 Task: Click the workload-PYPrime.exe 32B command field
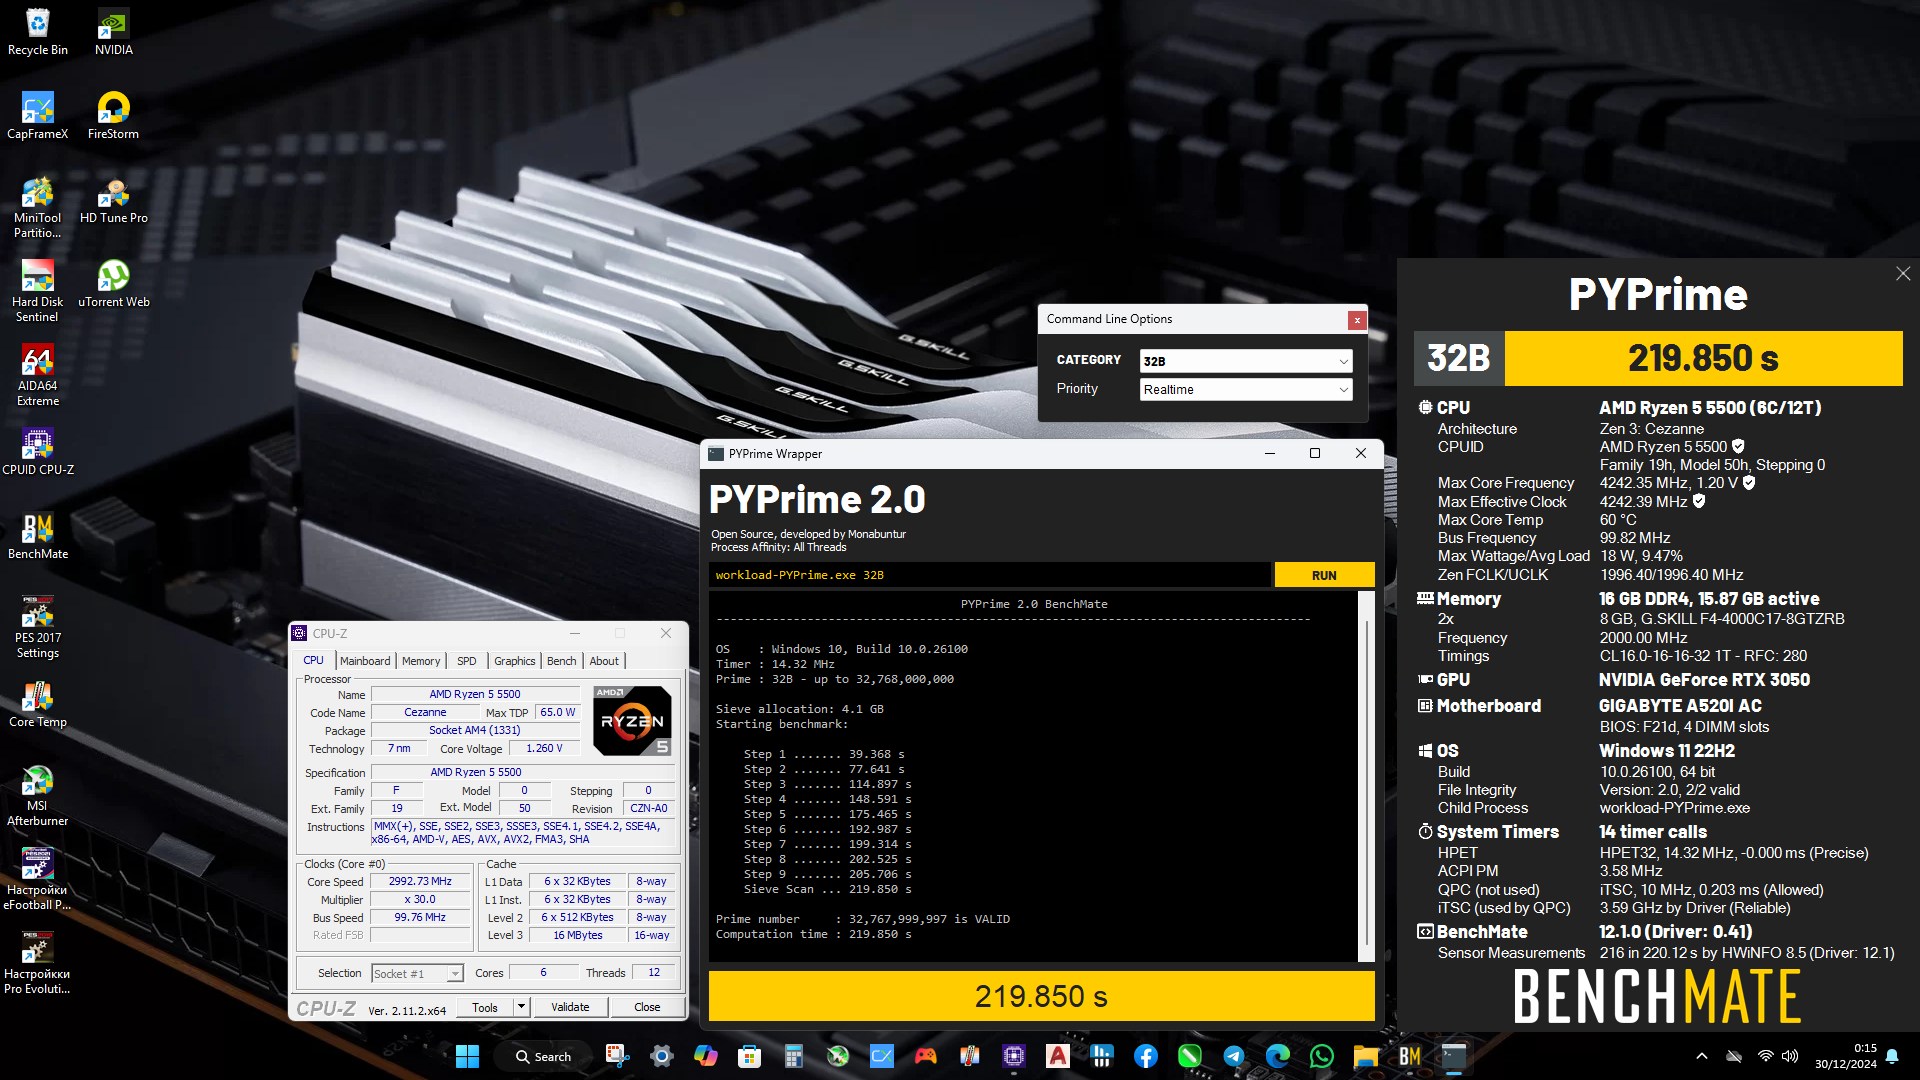tap(989, 575)
